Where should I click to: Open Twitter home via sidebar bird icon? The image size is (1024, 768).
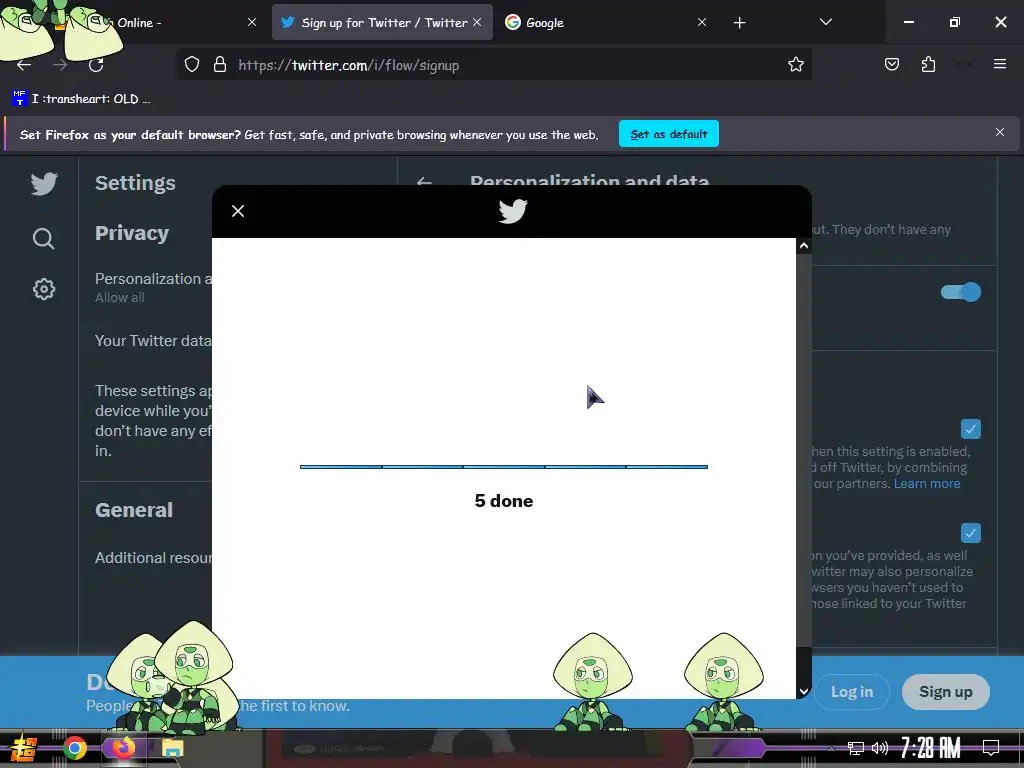(44, 184)
